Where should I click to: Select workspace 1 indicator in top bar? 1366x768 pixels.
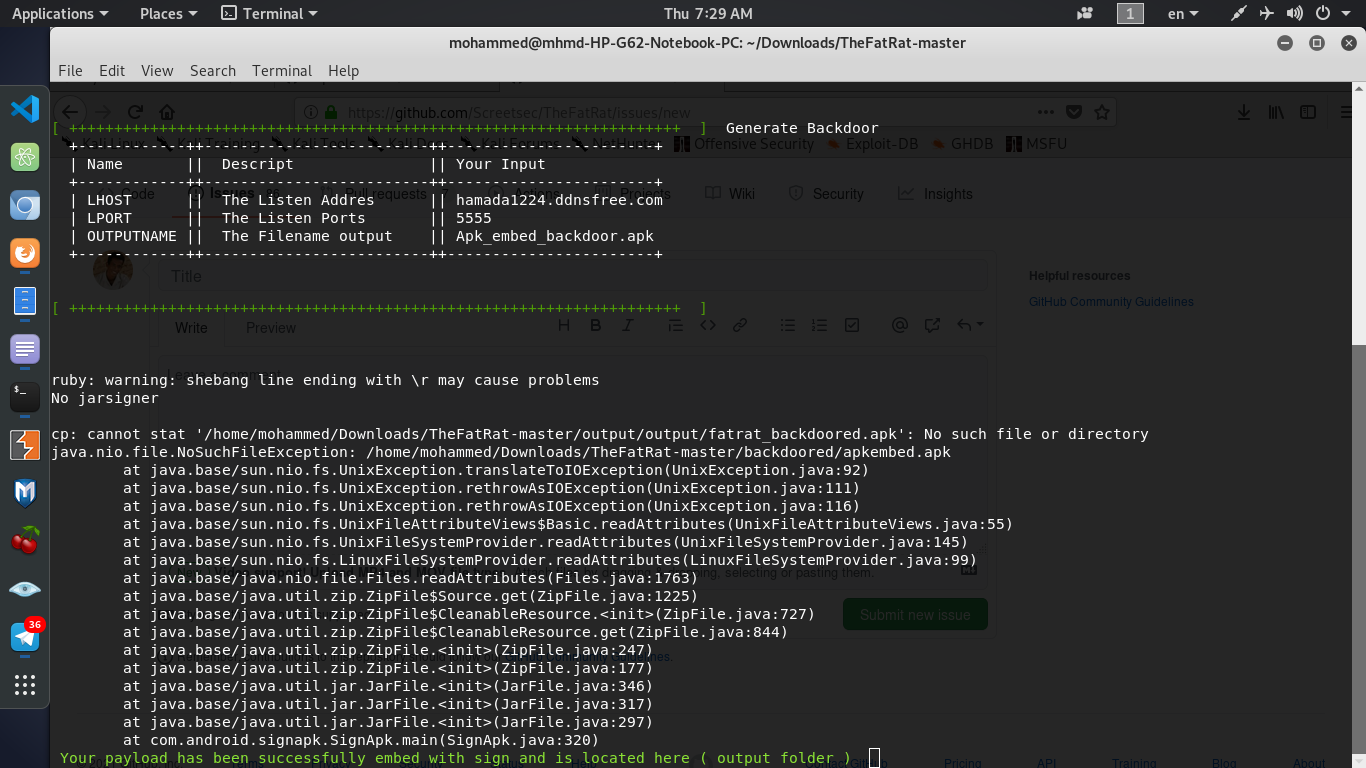pos(1130,14)
